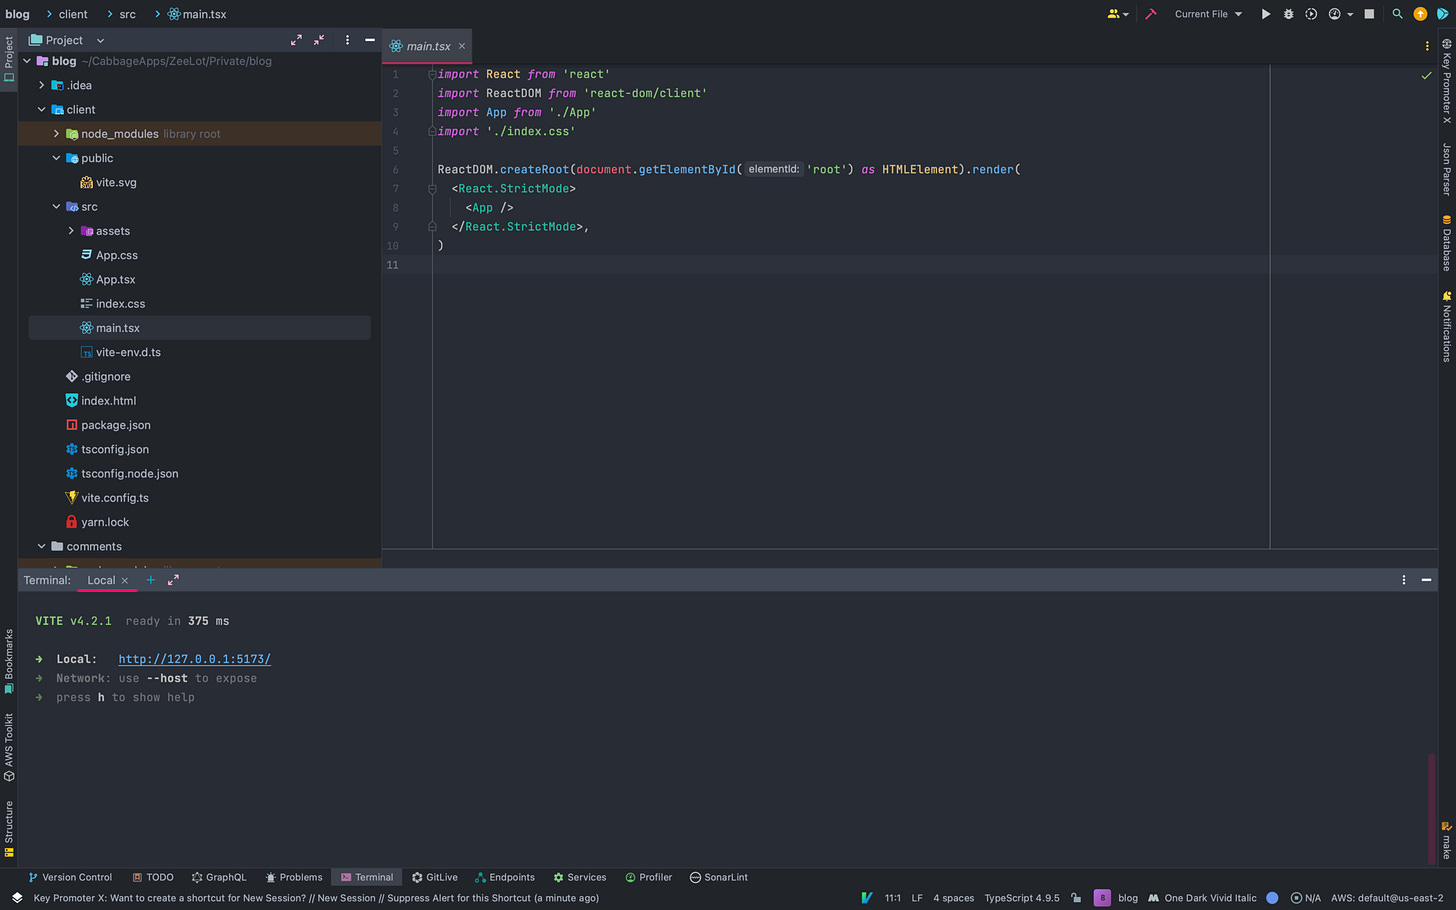Viewport: 1456px width, 910px height.
Task: Expand the node_modules folder
Action: (57, 134)
